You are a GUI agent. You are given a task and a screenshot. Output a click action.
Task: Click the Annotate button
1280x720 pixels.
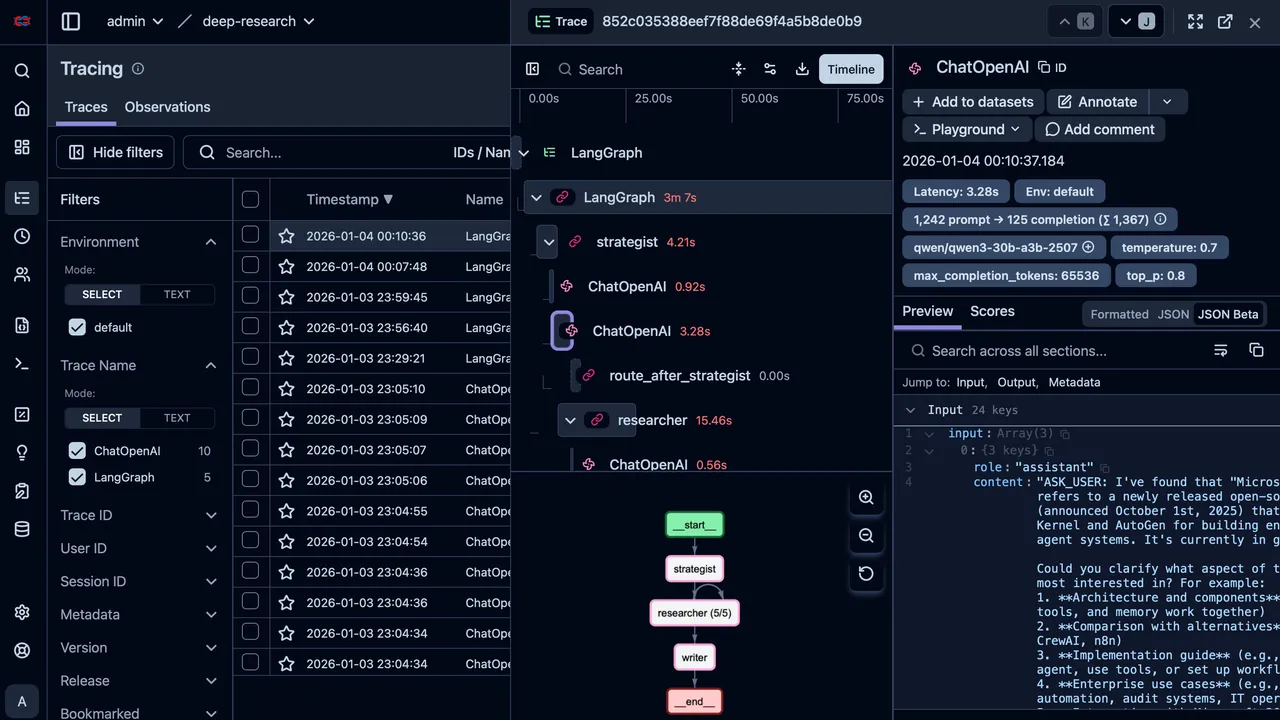coord(1097,101)
